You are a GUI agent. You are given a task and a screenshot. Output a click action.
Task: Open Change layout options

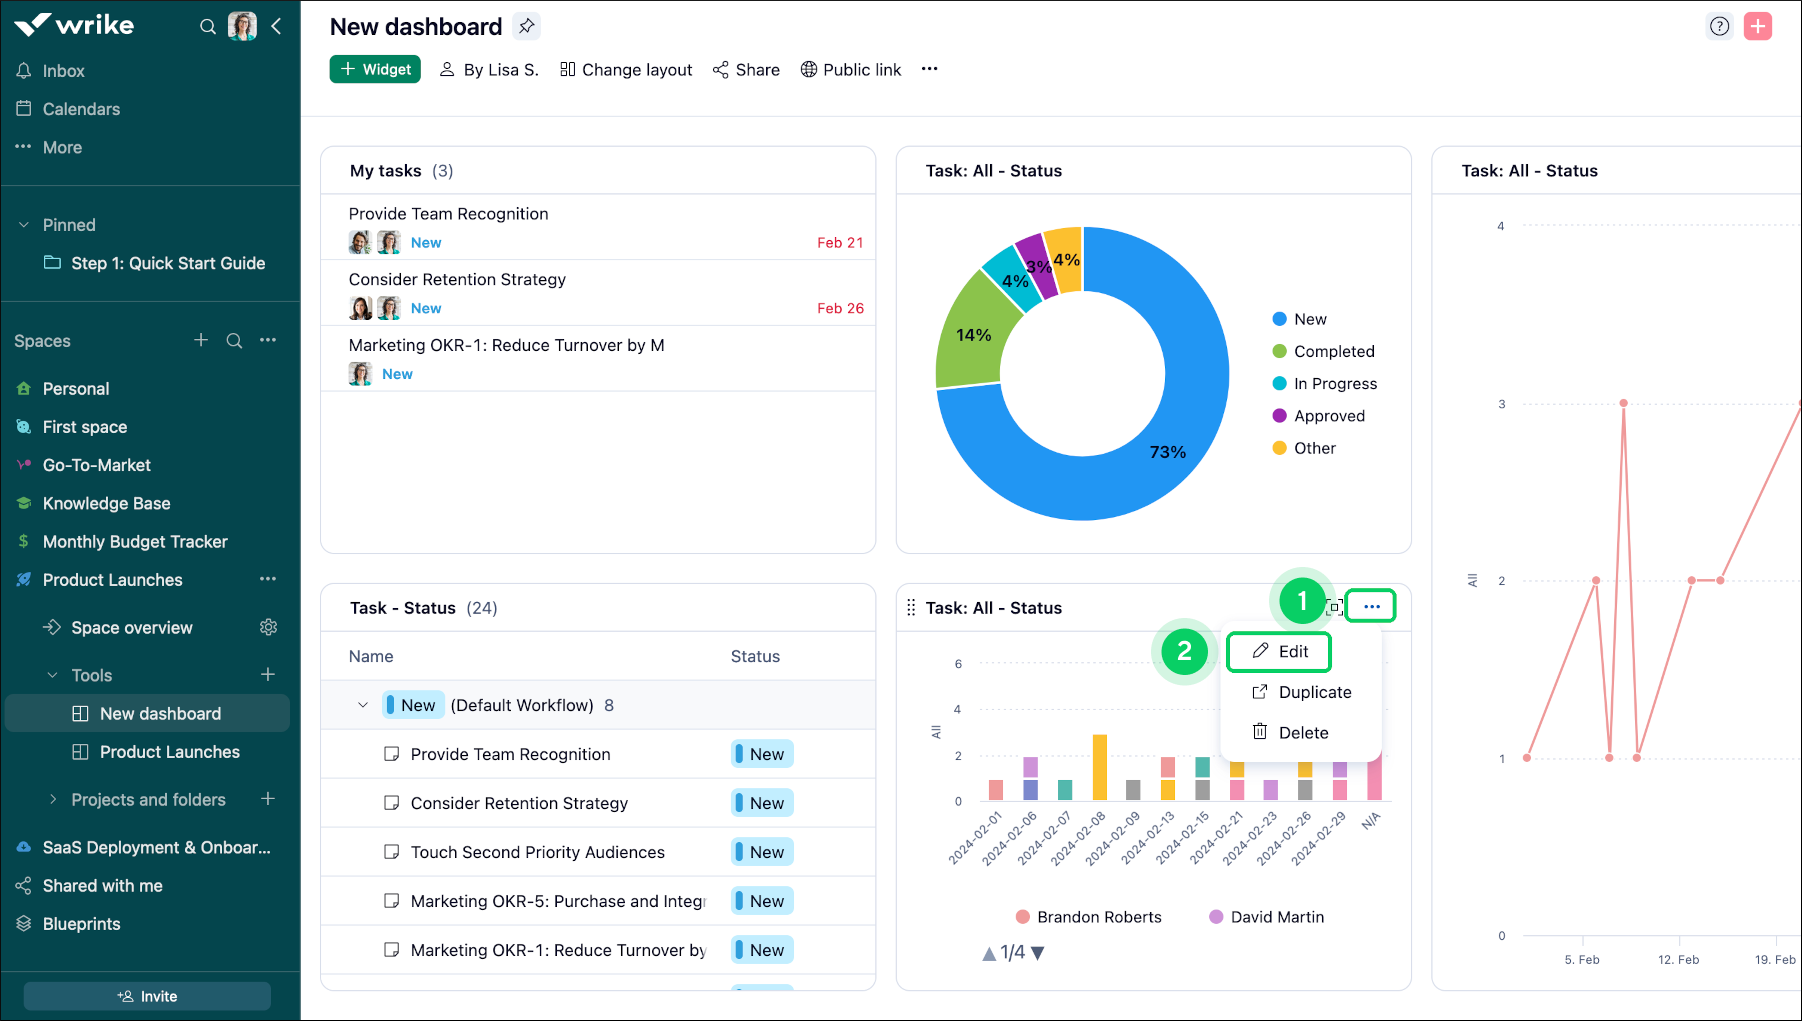[626, 69]
